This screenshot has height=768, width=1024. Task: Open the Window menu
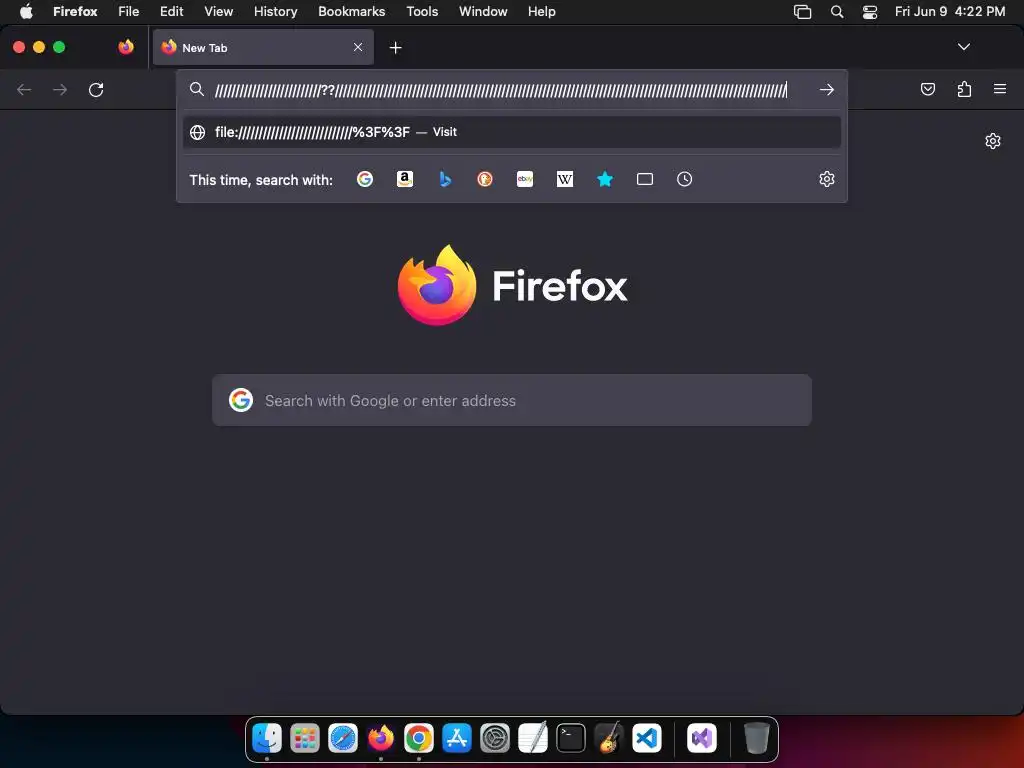(483, 11)
